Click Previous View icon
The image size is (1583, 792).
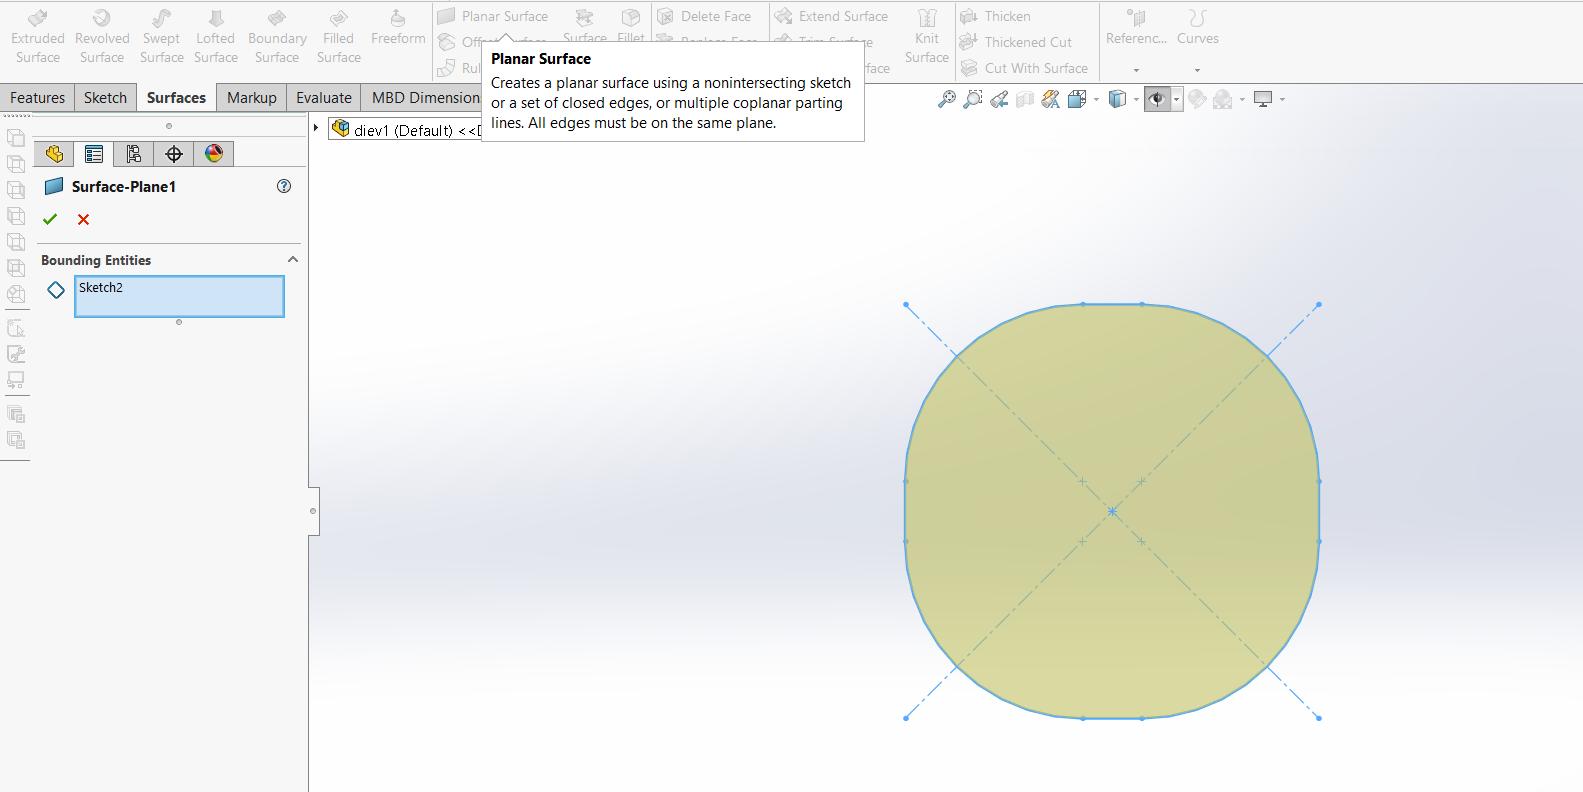click(x=998, y=99)
